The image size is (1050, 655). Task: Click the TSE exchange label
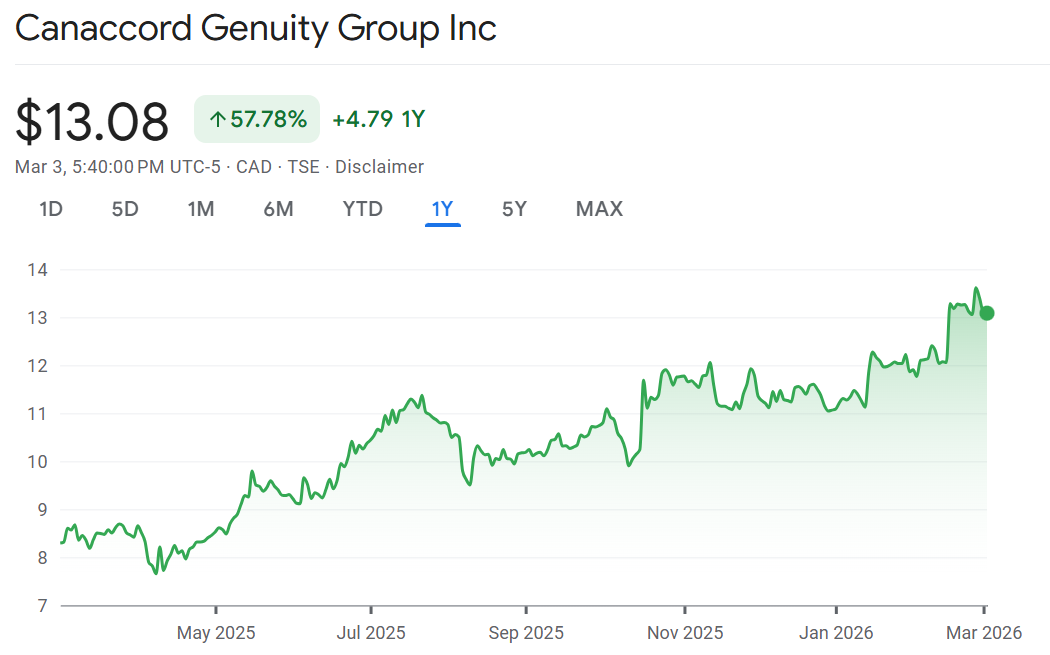click(303, 167)
